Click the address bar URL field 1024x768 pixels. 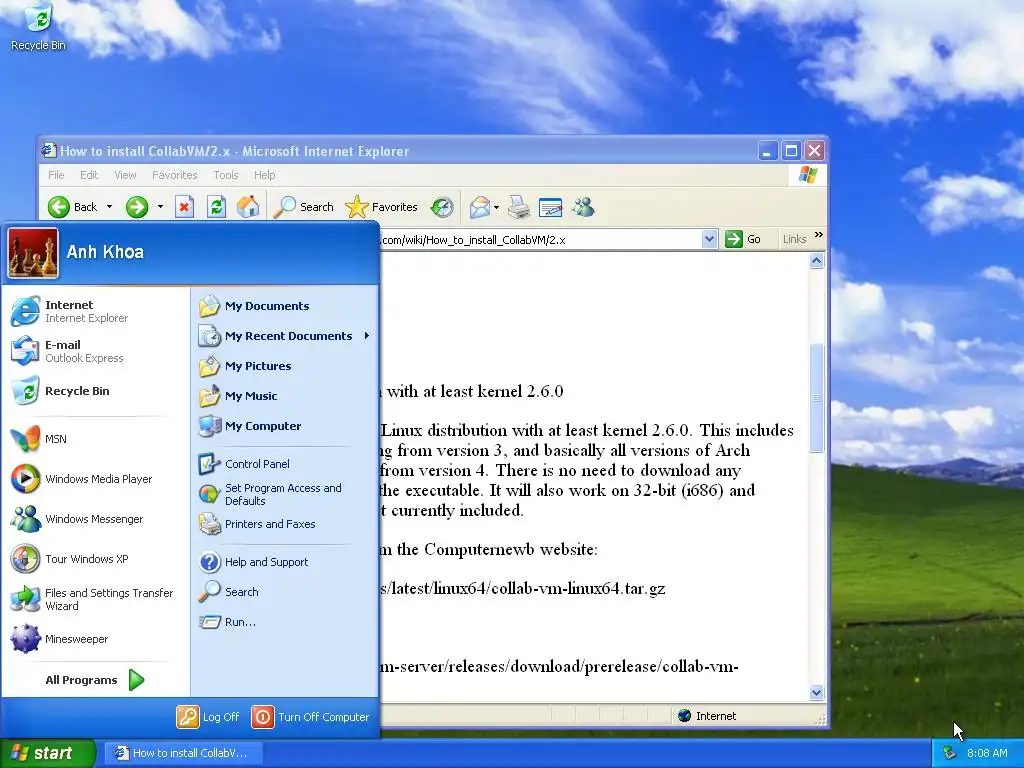point(540,240)
